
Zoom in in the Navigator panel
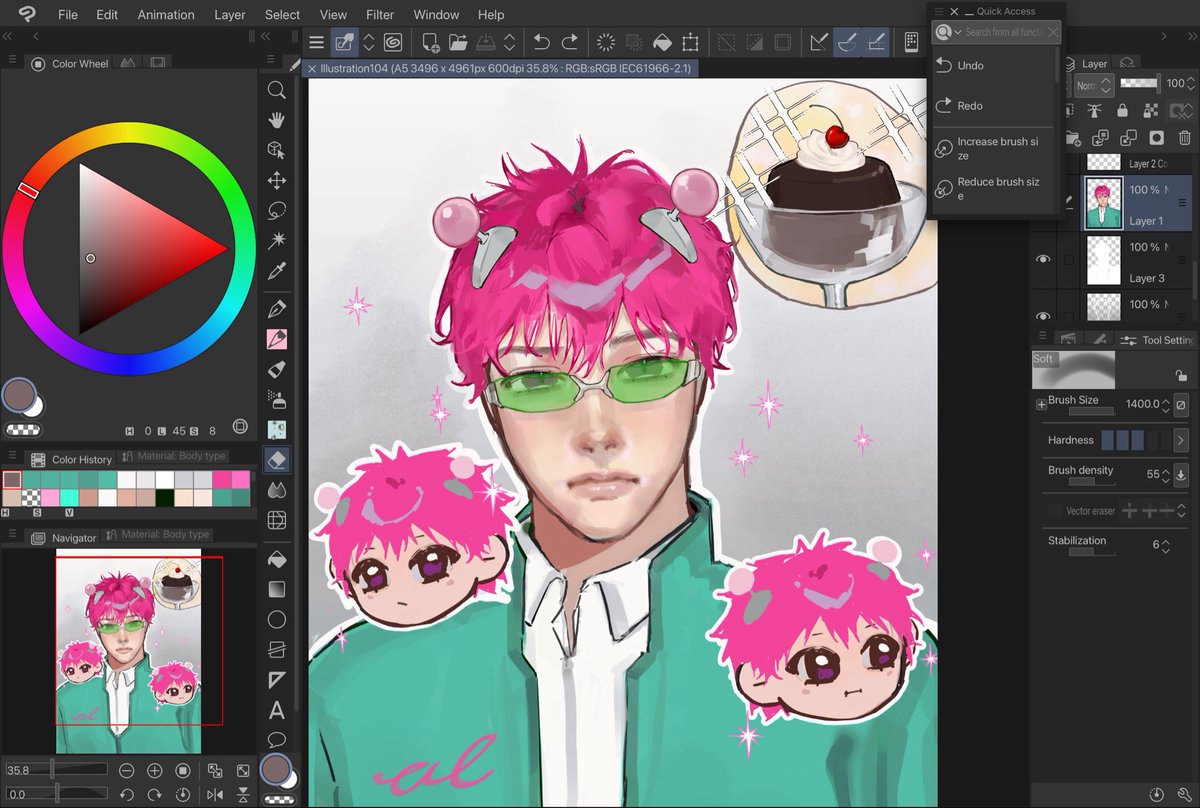(x=155, y=771)
